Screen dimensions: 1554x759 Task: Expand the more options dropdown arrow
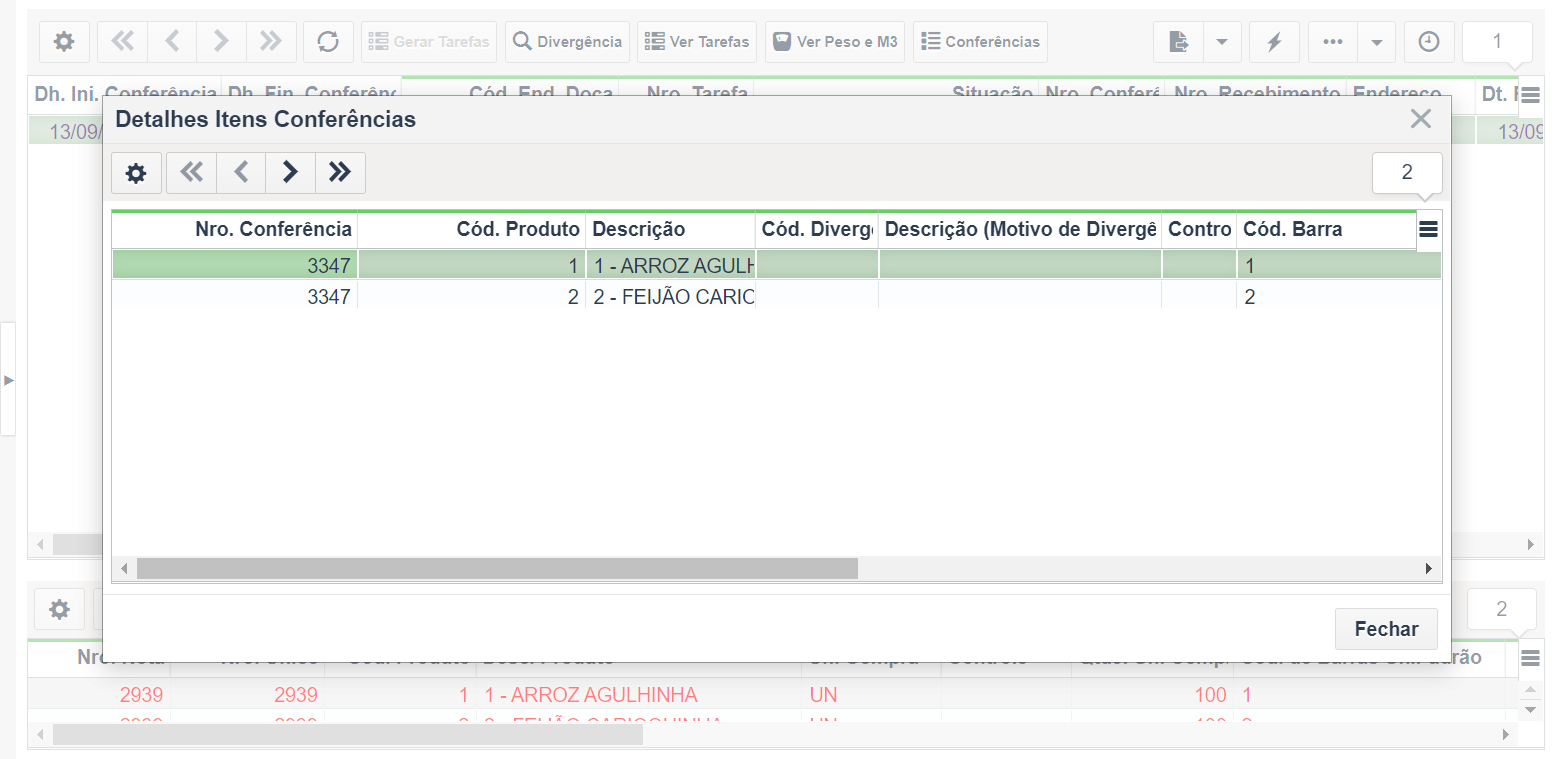[x=1376, y=42]
